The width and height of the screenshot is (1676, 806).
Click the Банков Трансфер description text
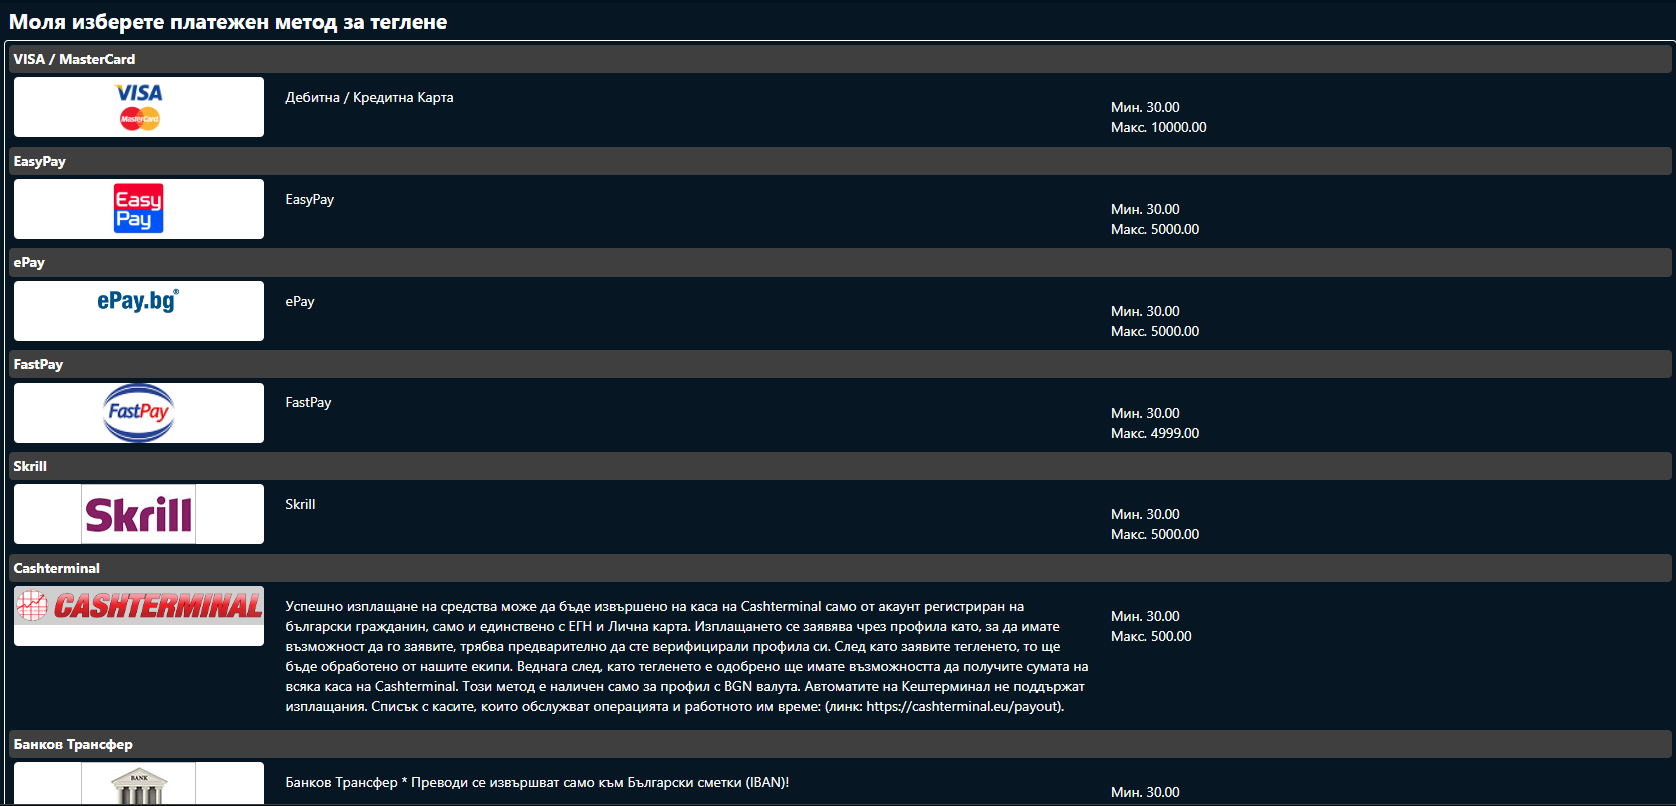(x=537, y=782)
